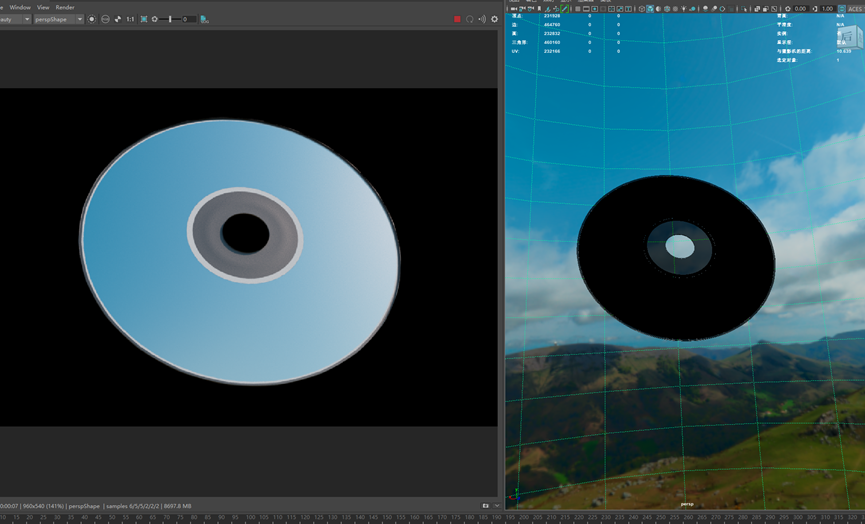
Task: Toggle the field chart icon
Action: pos(611,9)
